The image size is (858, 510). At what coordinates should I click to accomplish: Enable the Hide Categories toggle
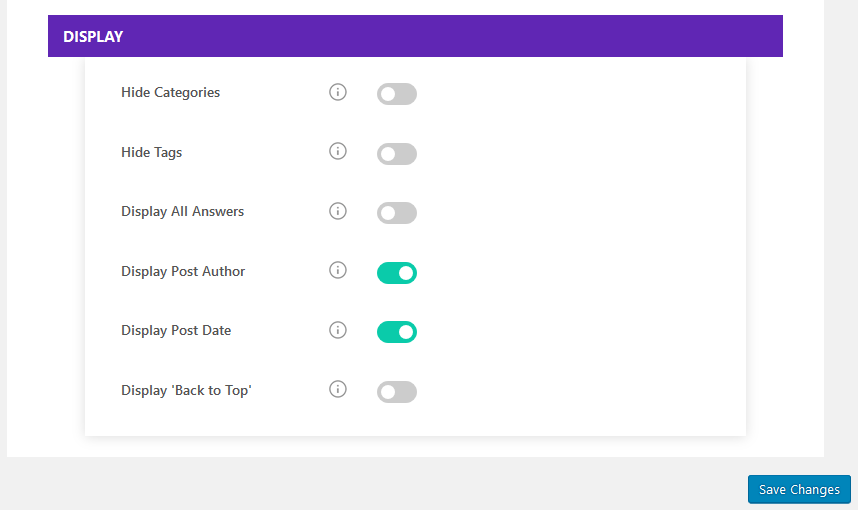(397, 94)
